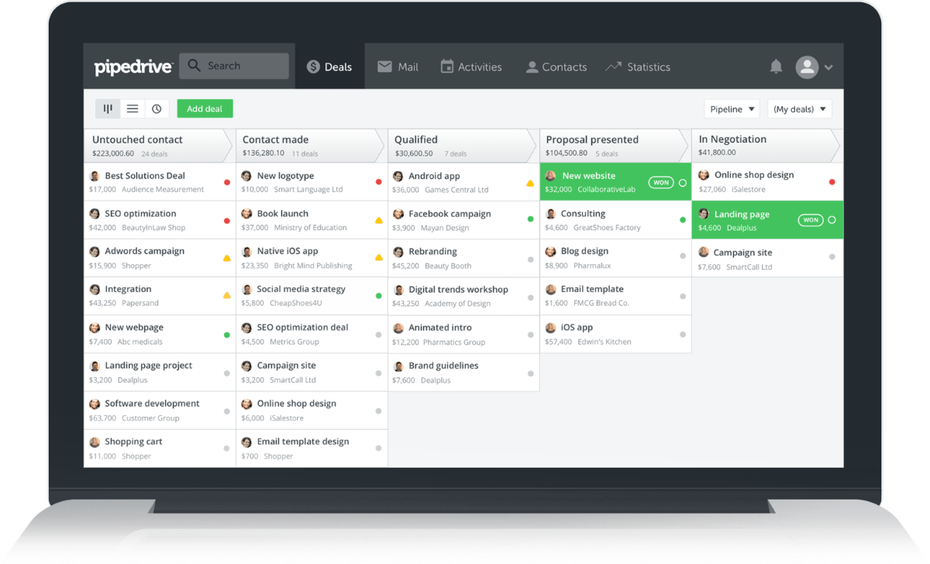Click the green New website deal card

600,182
